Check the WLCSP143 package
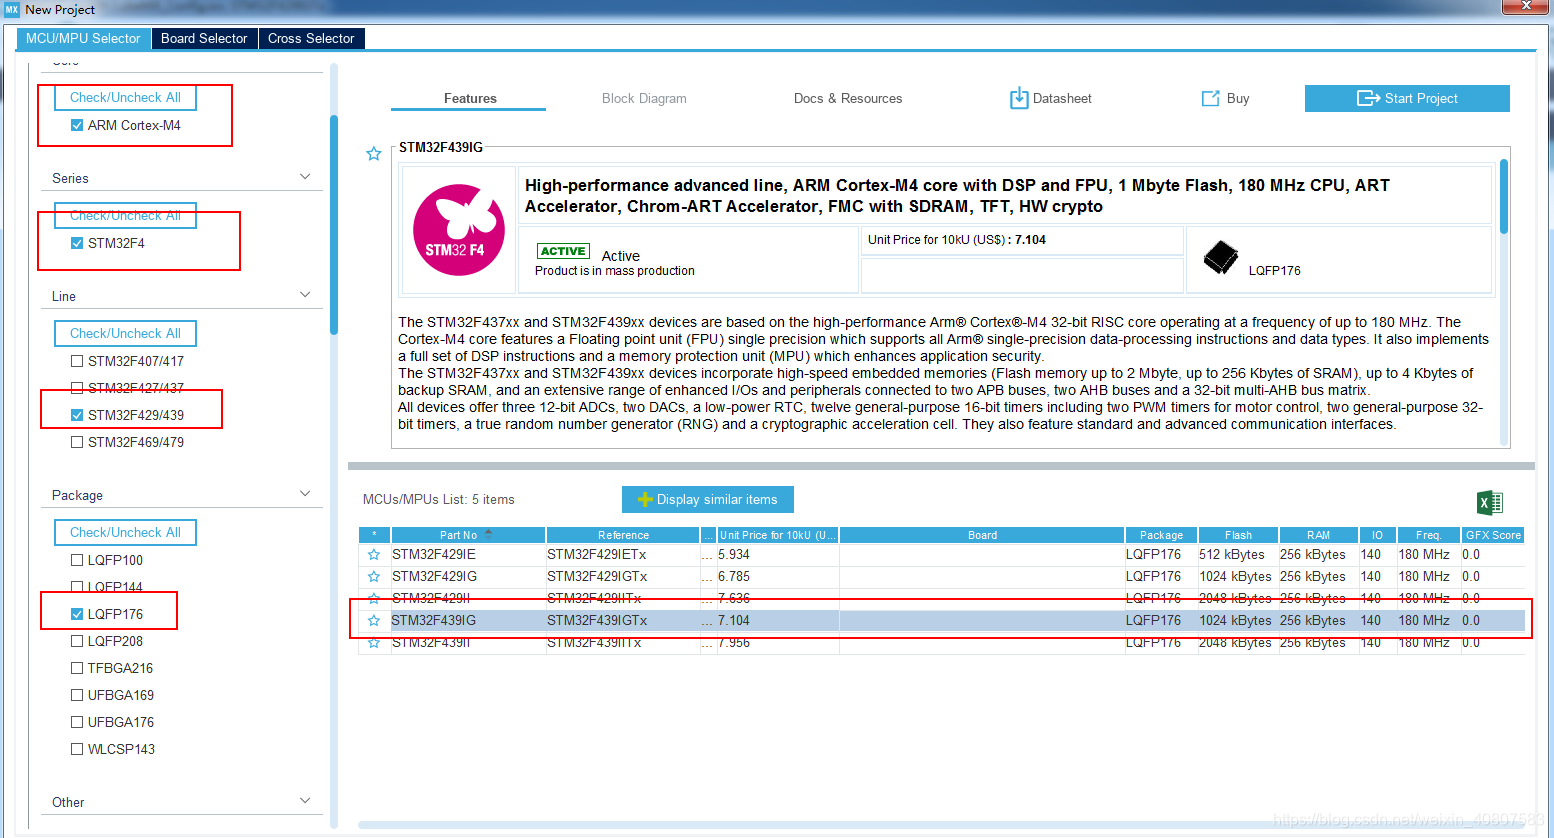This screenshot has width=1554, height=838. pos(77,749)
